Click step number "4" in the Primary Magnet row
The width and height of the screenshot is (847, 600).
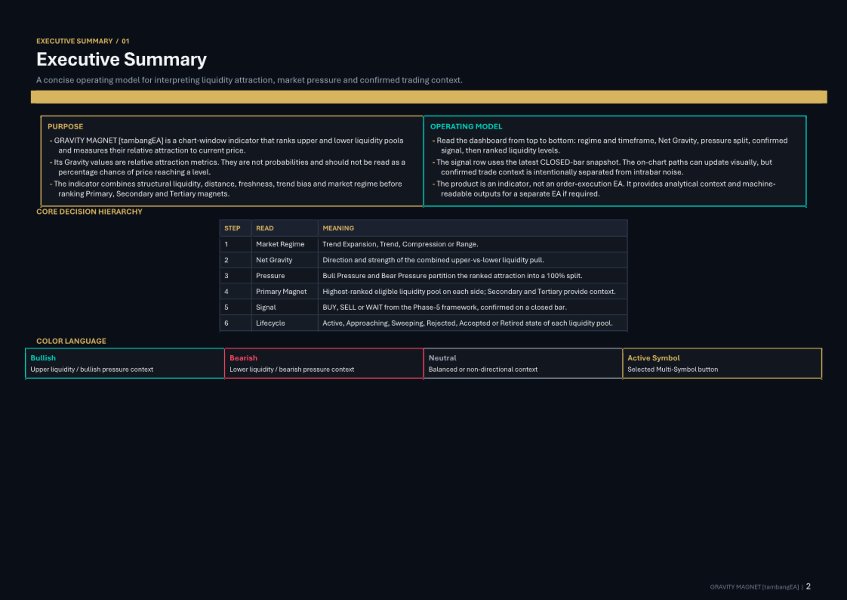(226, 292)
